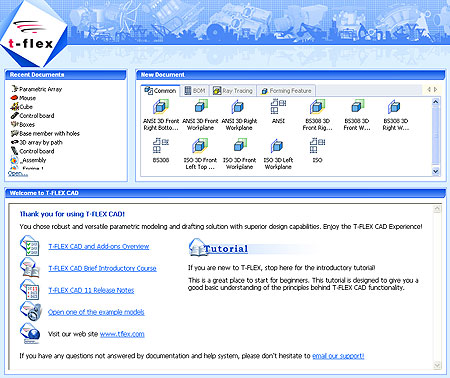Open the Mouse recent document
450x378 pixels.
pos(23,98)
